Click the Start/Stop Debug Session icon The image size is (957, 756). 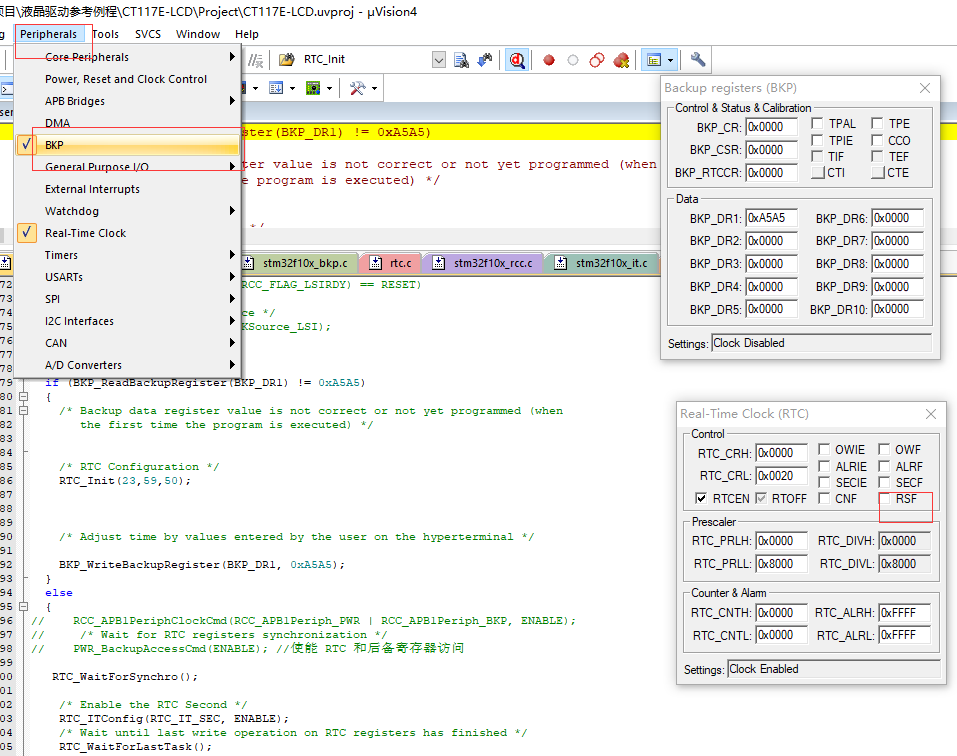[x=517, y=60]
